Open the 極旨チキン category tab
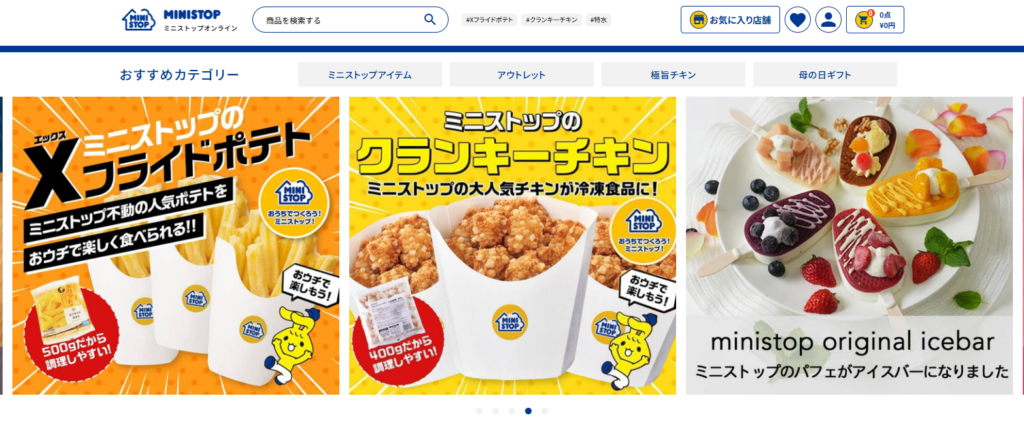The image size is (1024, 445). (x=673, y=74)
